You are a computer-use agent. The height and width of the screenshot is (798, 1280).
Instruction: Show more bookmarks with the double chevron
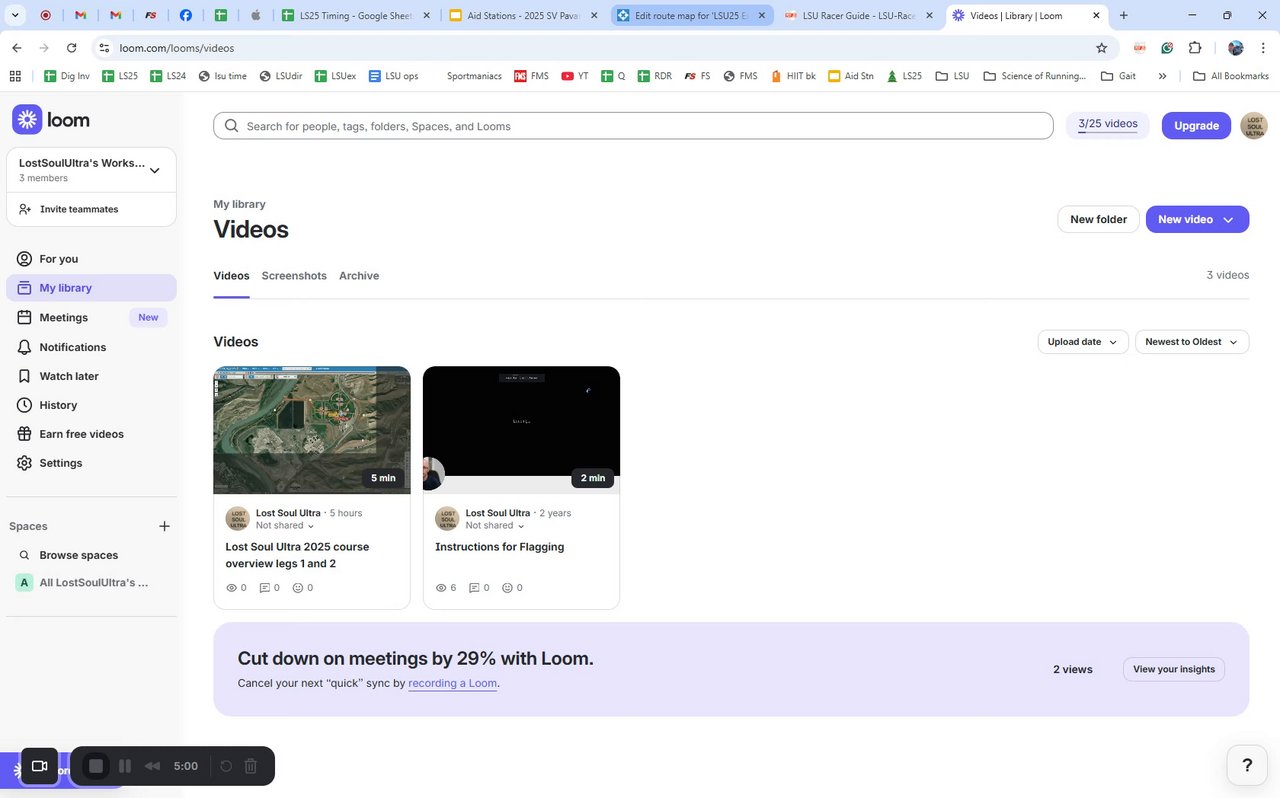click(1162, 76)
